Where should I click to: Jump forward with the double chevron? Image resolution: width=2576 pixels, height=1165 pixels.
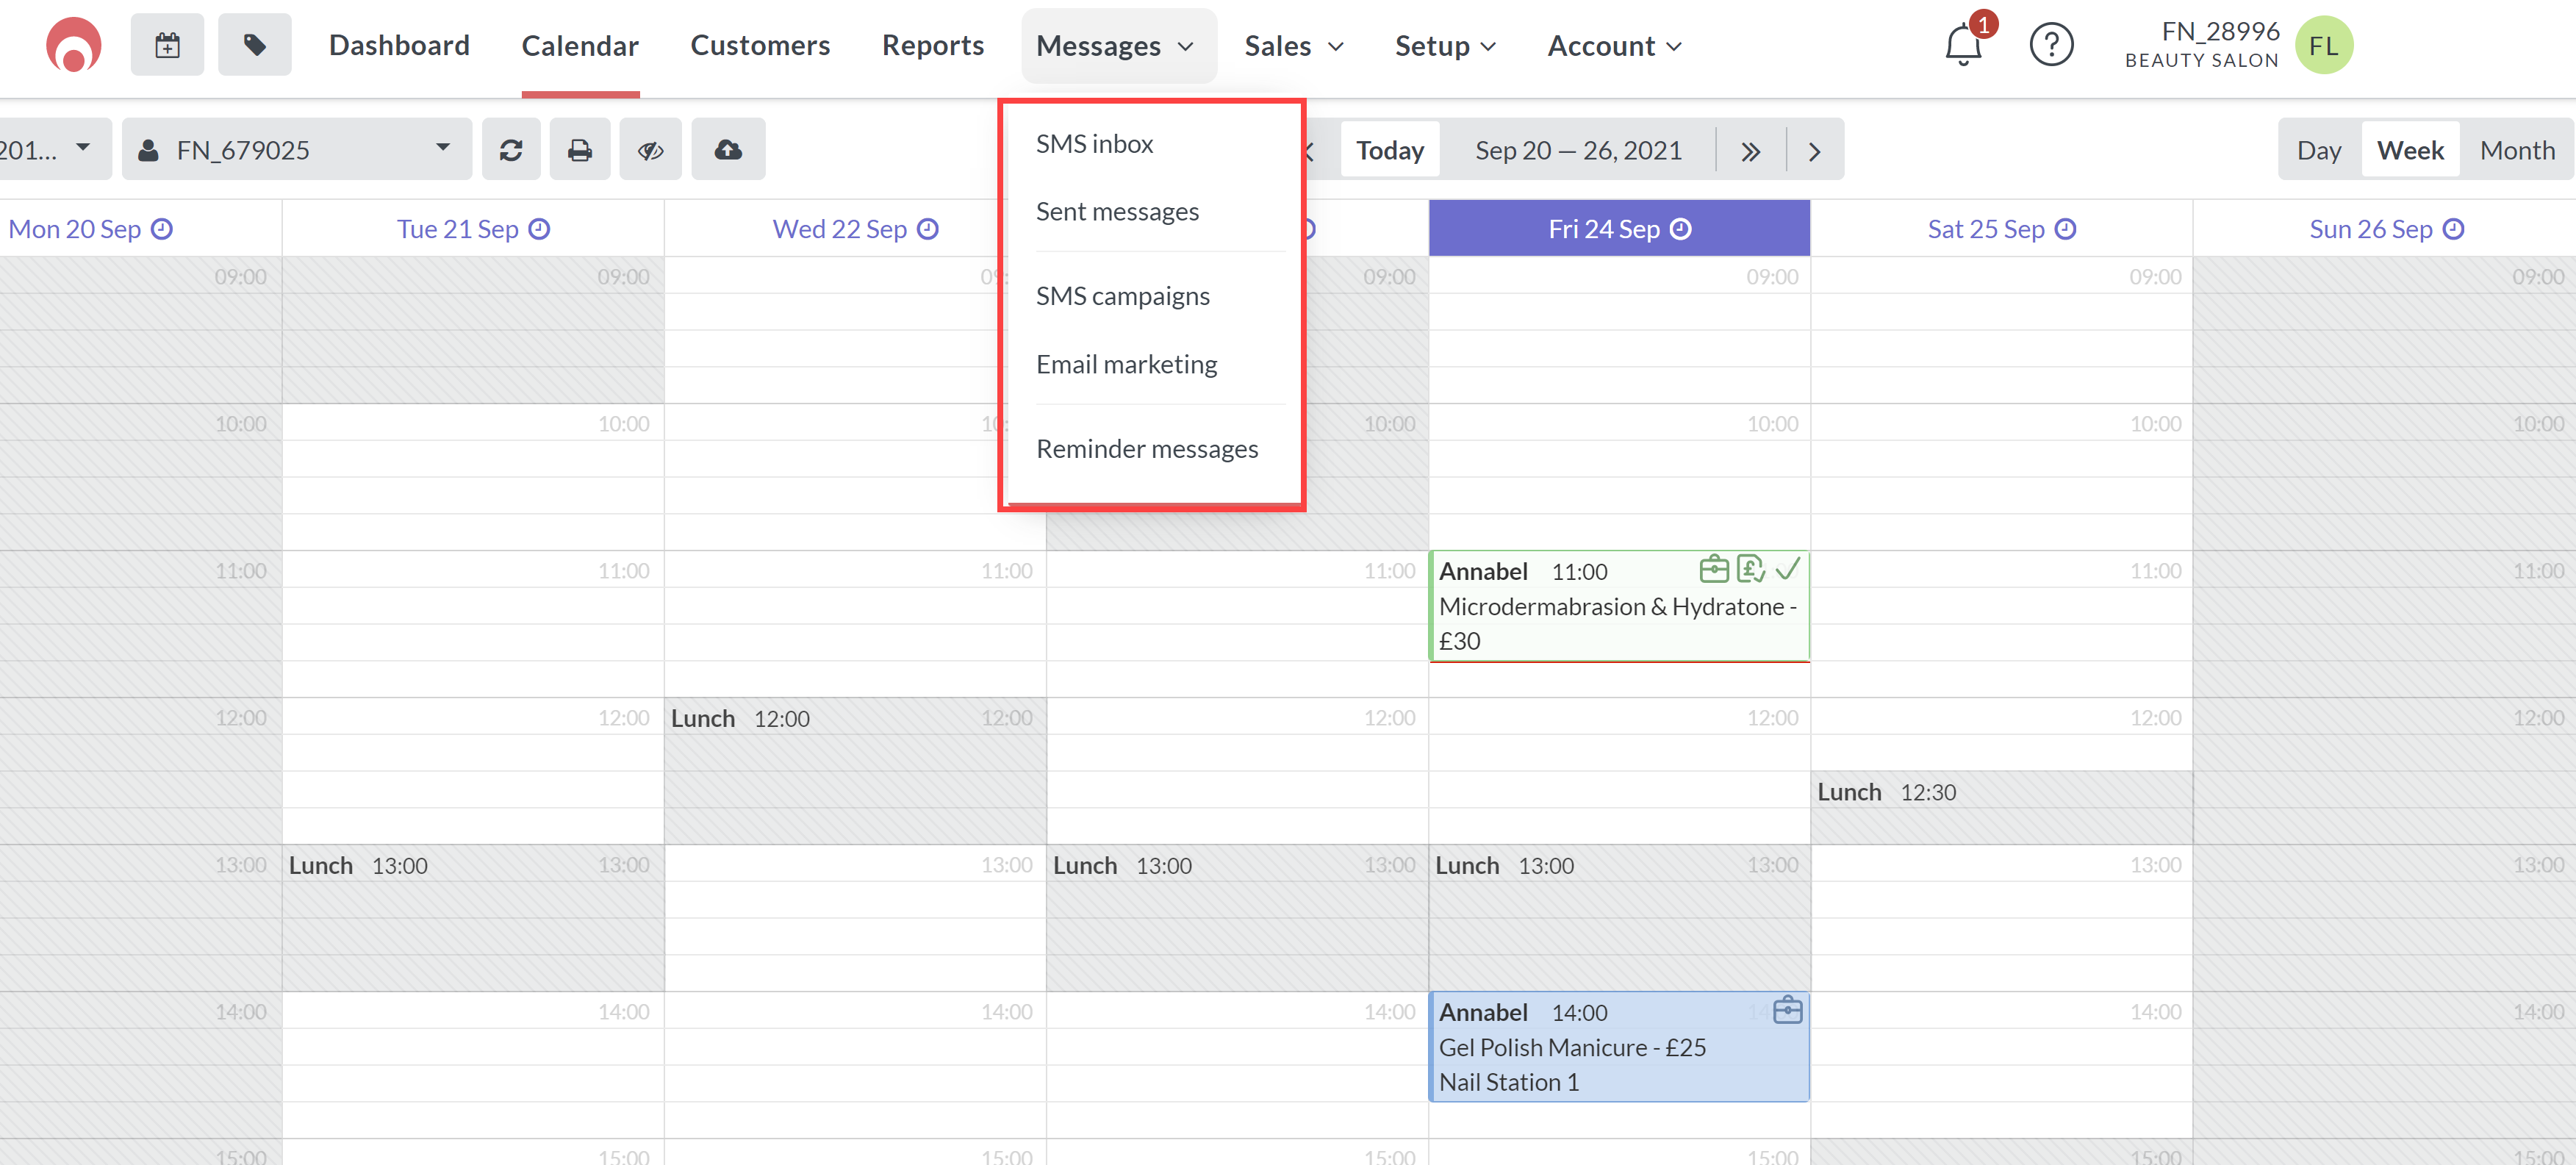point(1750,151)
